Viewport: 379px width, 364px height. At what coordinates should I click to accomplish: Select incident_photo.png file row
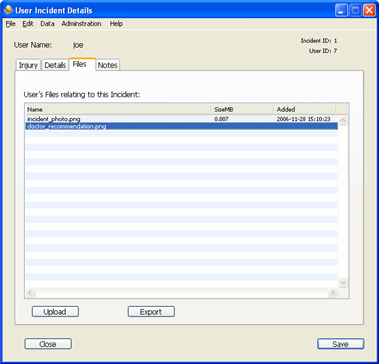[181, 119]
